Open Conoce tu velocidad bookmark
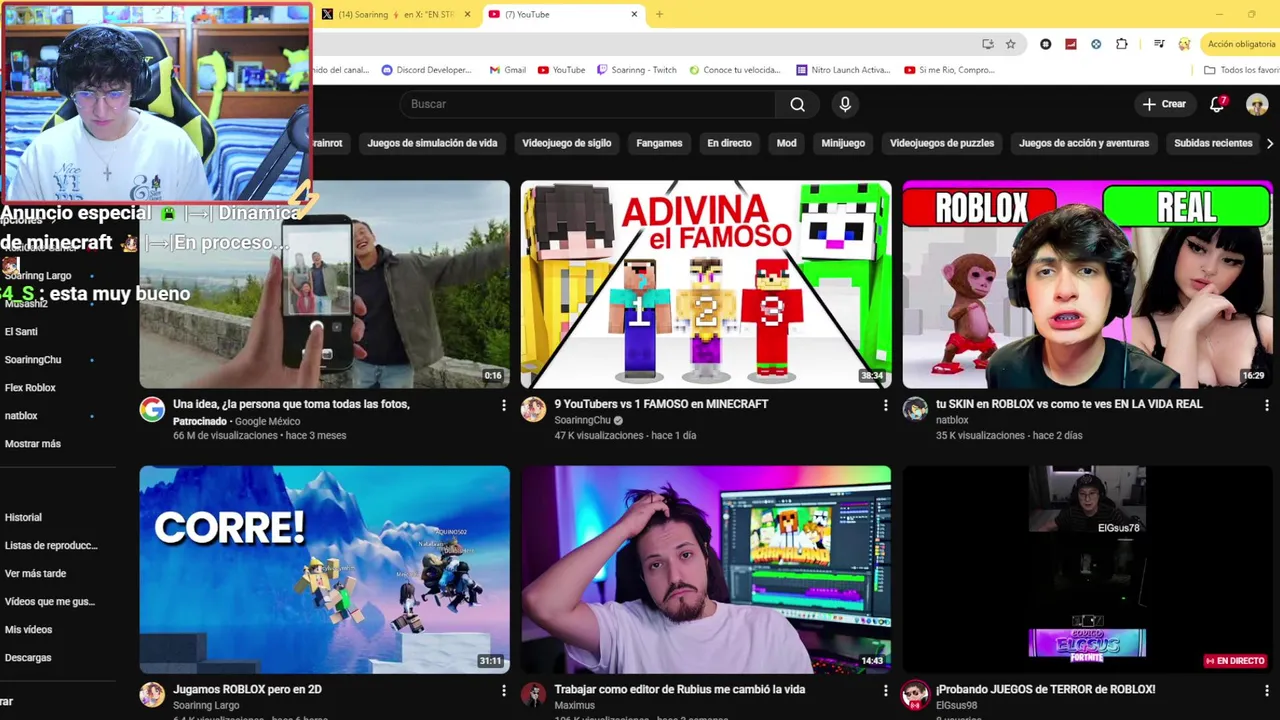 tap(734, 70)
